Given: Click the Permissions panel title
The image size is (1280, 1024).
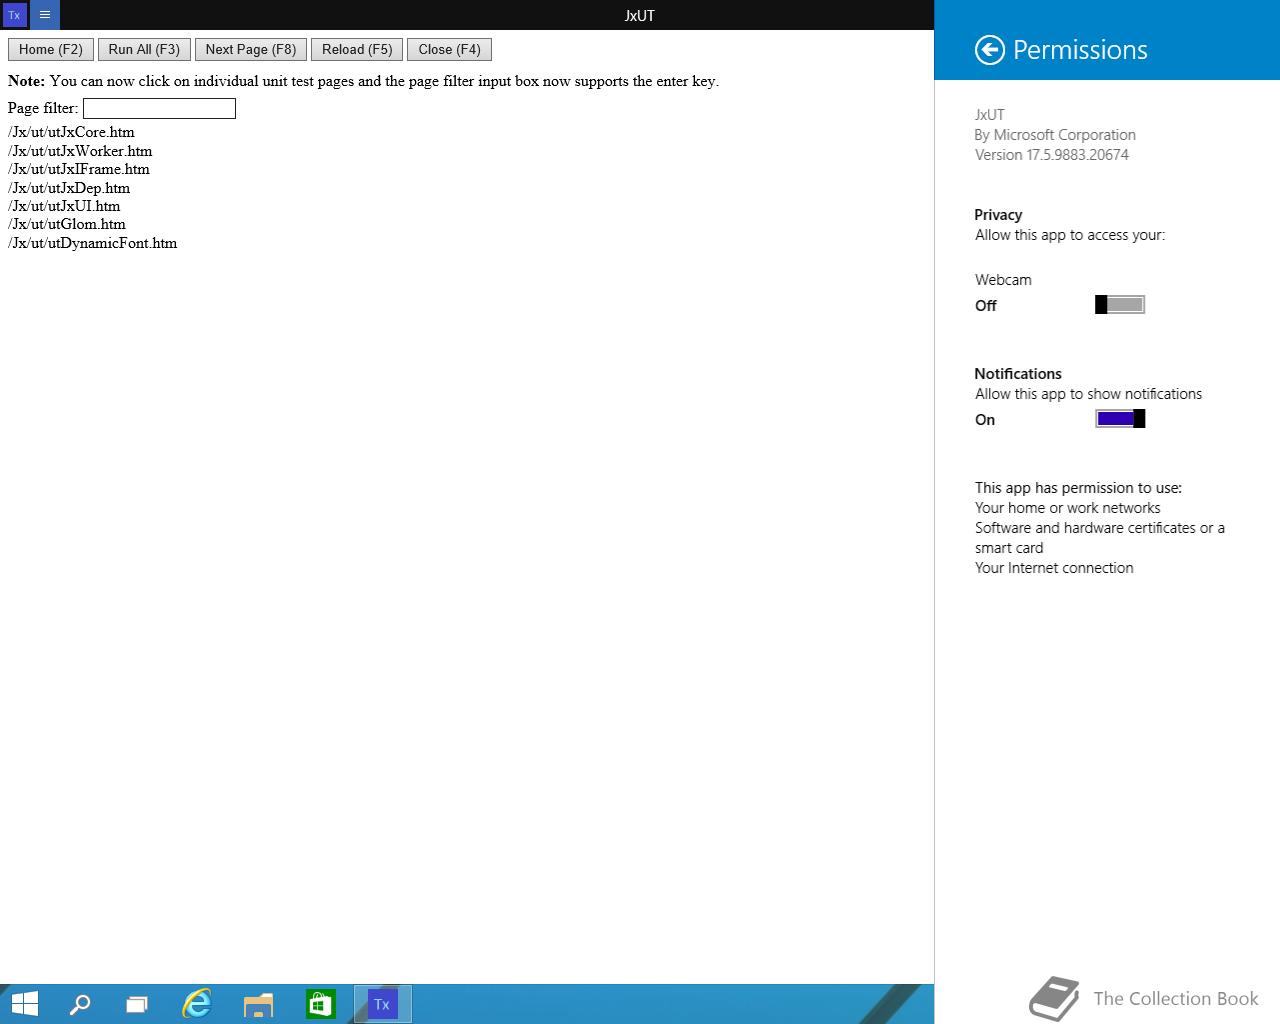Looking at the screenshot, I should click(1080, 50).
